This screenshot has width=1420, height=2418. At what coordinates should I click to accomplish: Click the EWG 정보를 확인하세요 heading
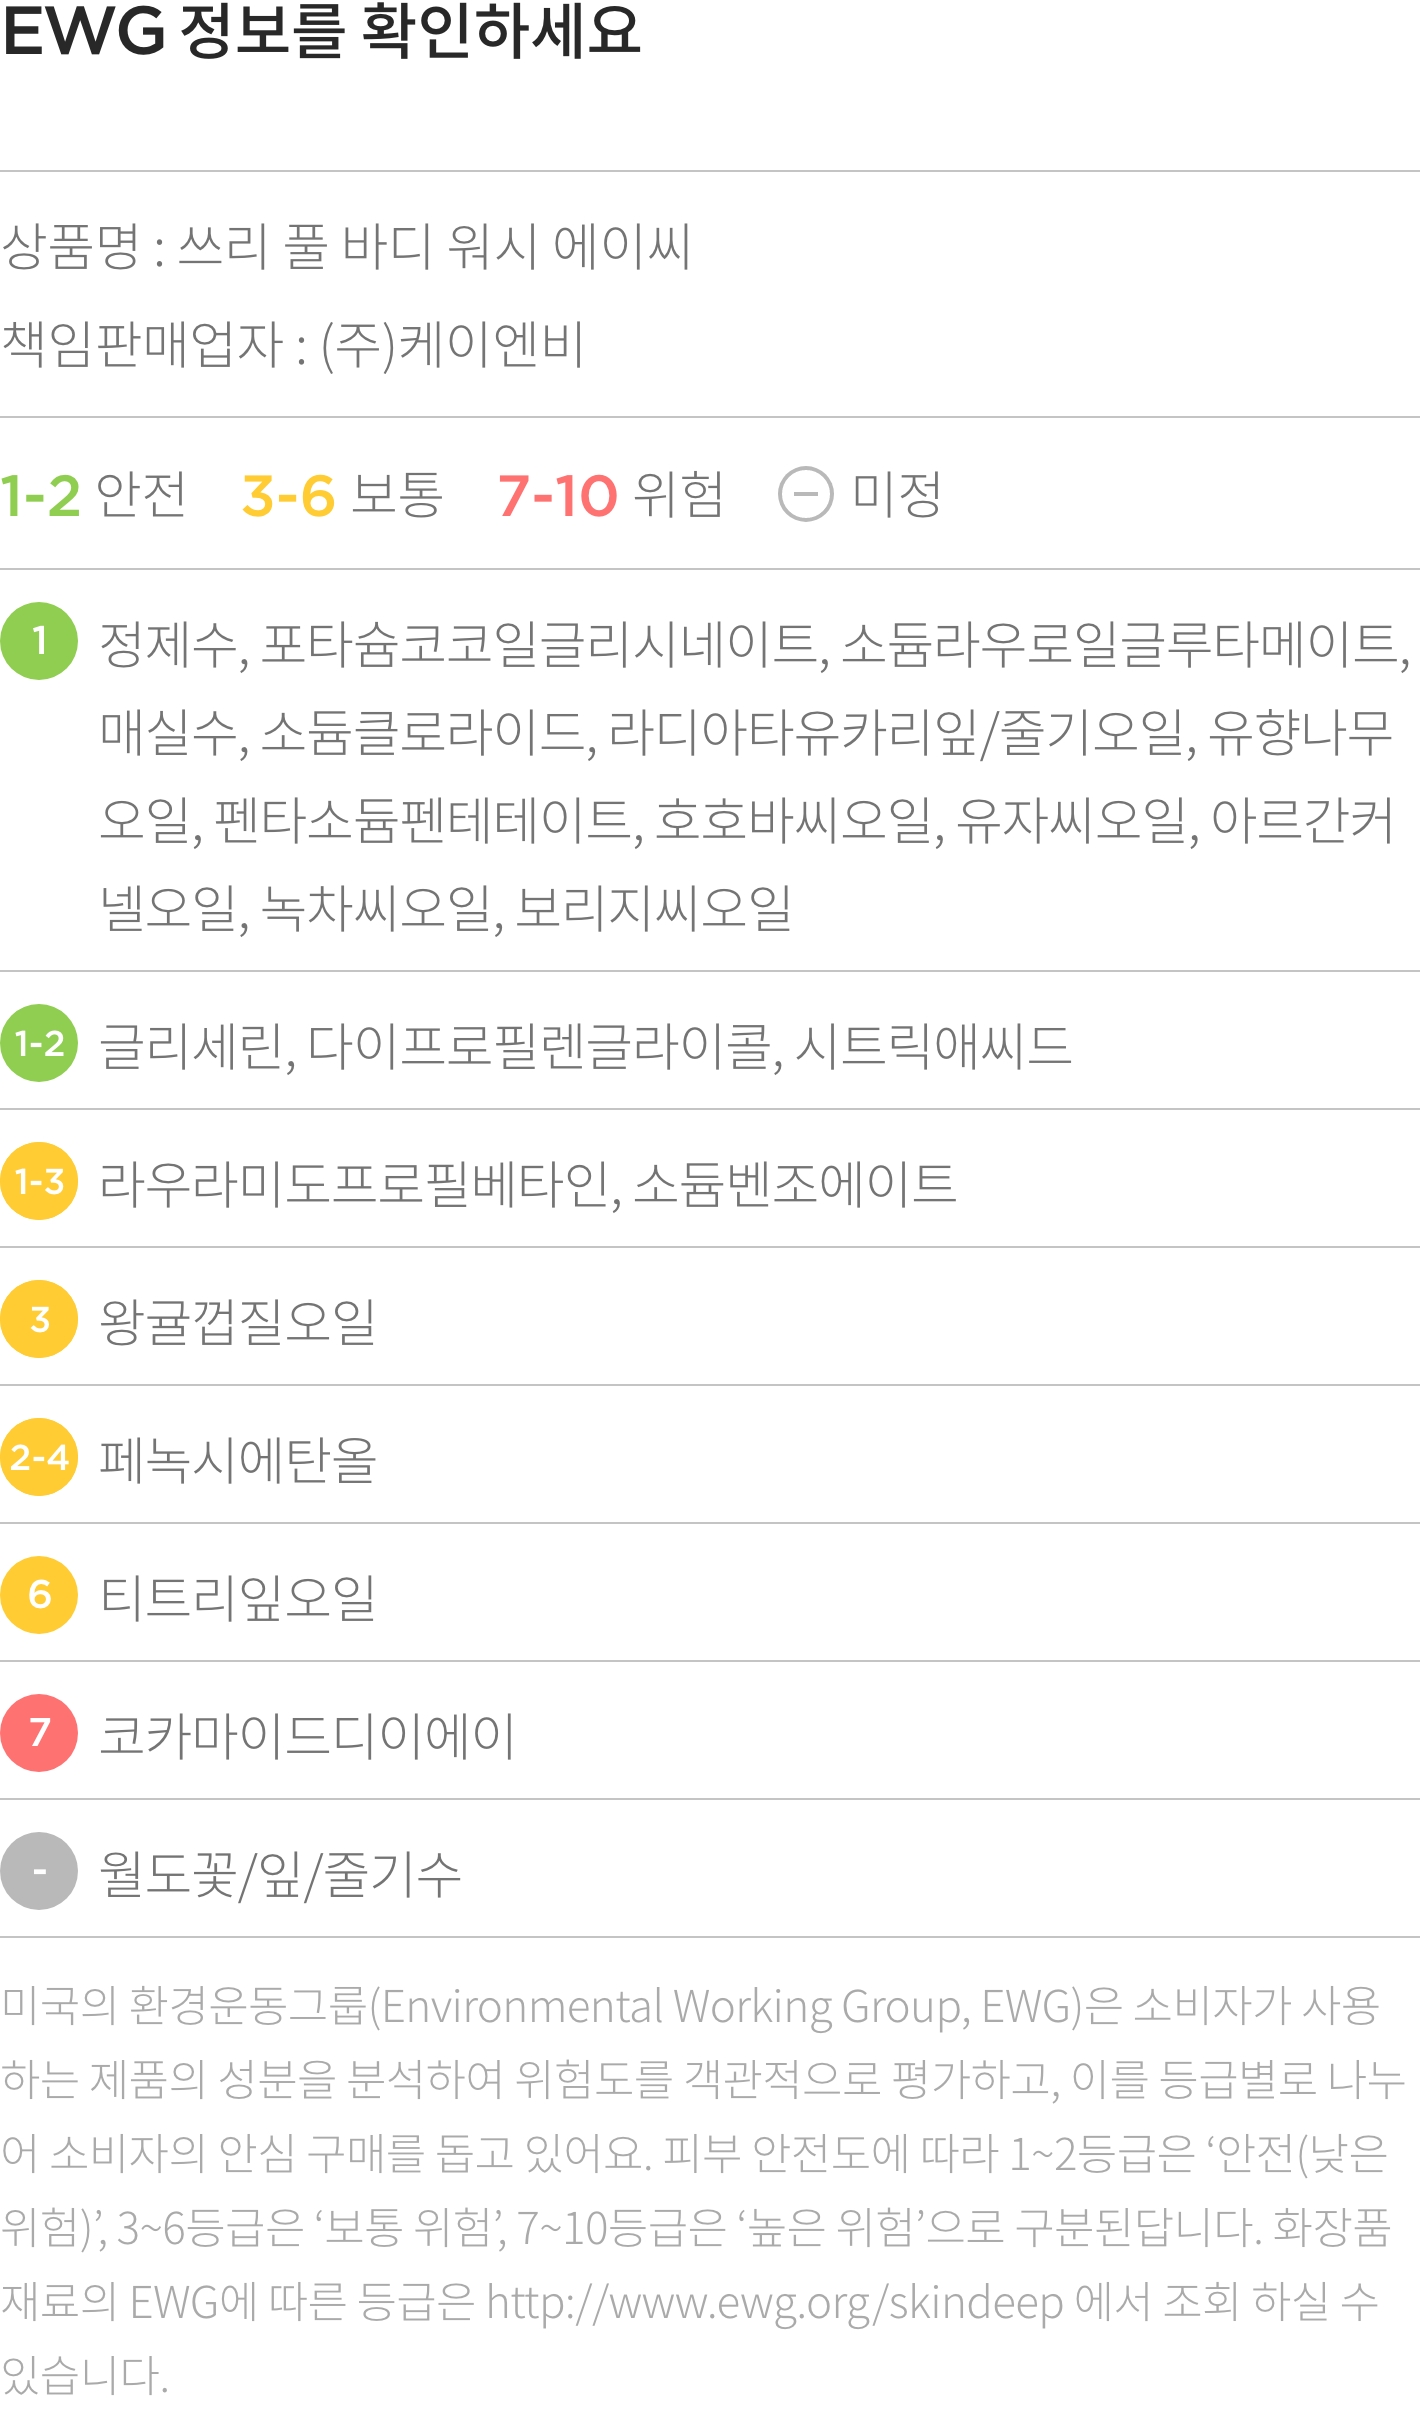(321, 30)
